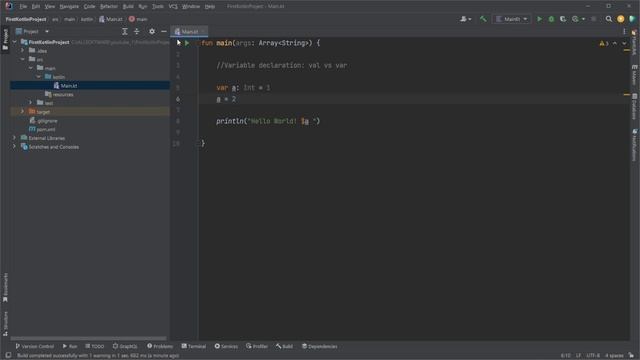Close the Main.kt editor tab
The image size is (640, 360).
click(x=203, y=31)
